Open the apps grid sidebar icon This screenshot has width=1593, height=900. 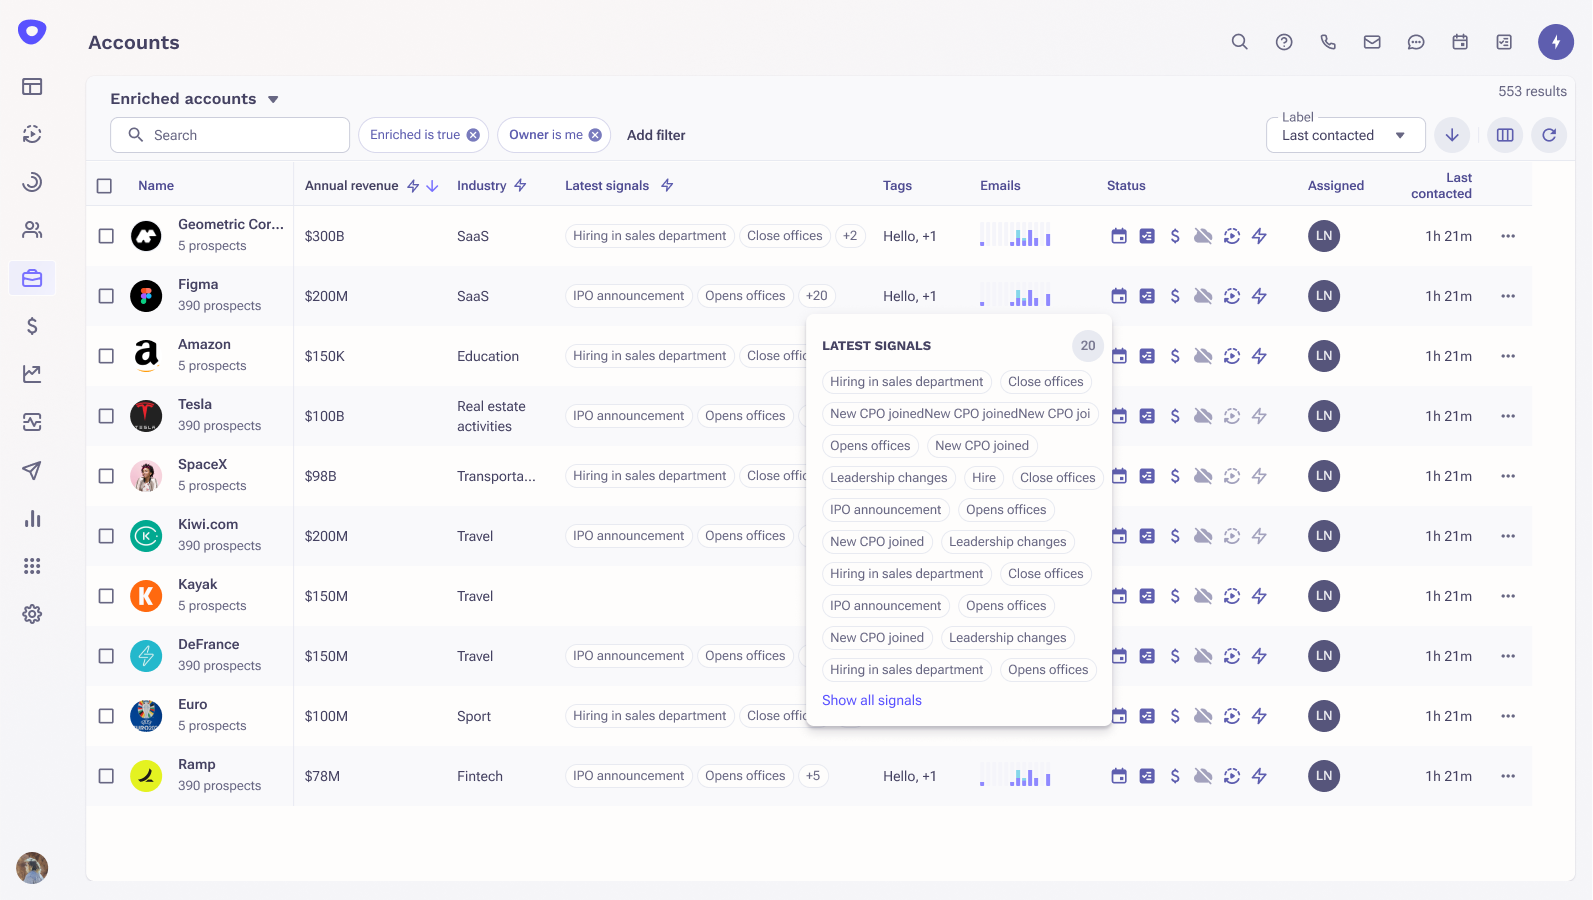(32, 566)
